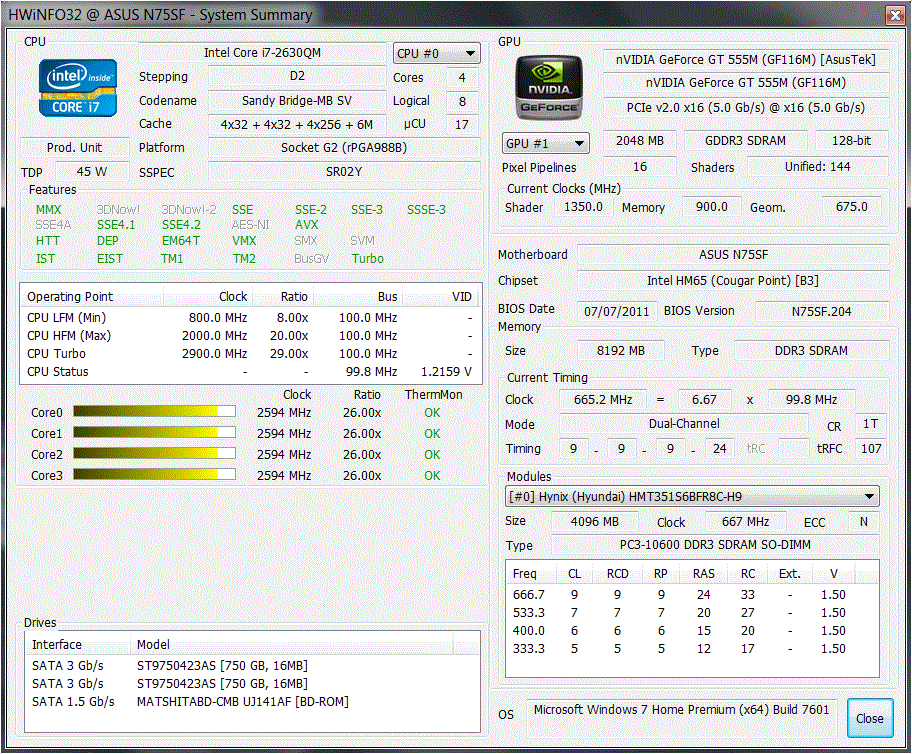
Task: Click the GDDR3 SDRAM field
Action: click(745, 141)
